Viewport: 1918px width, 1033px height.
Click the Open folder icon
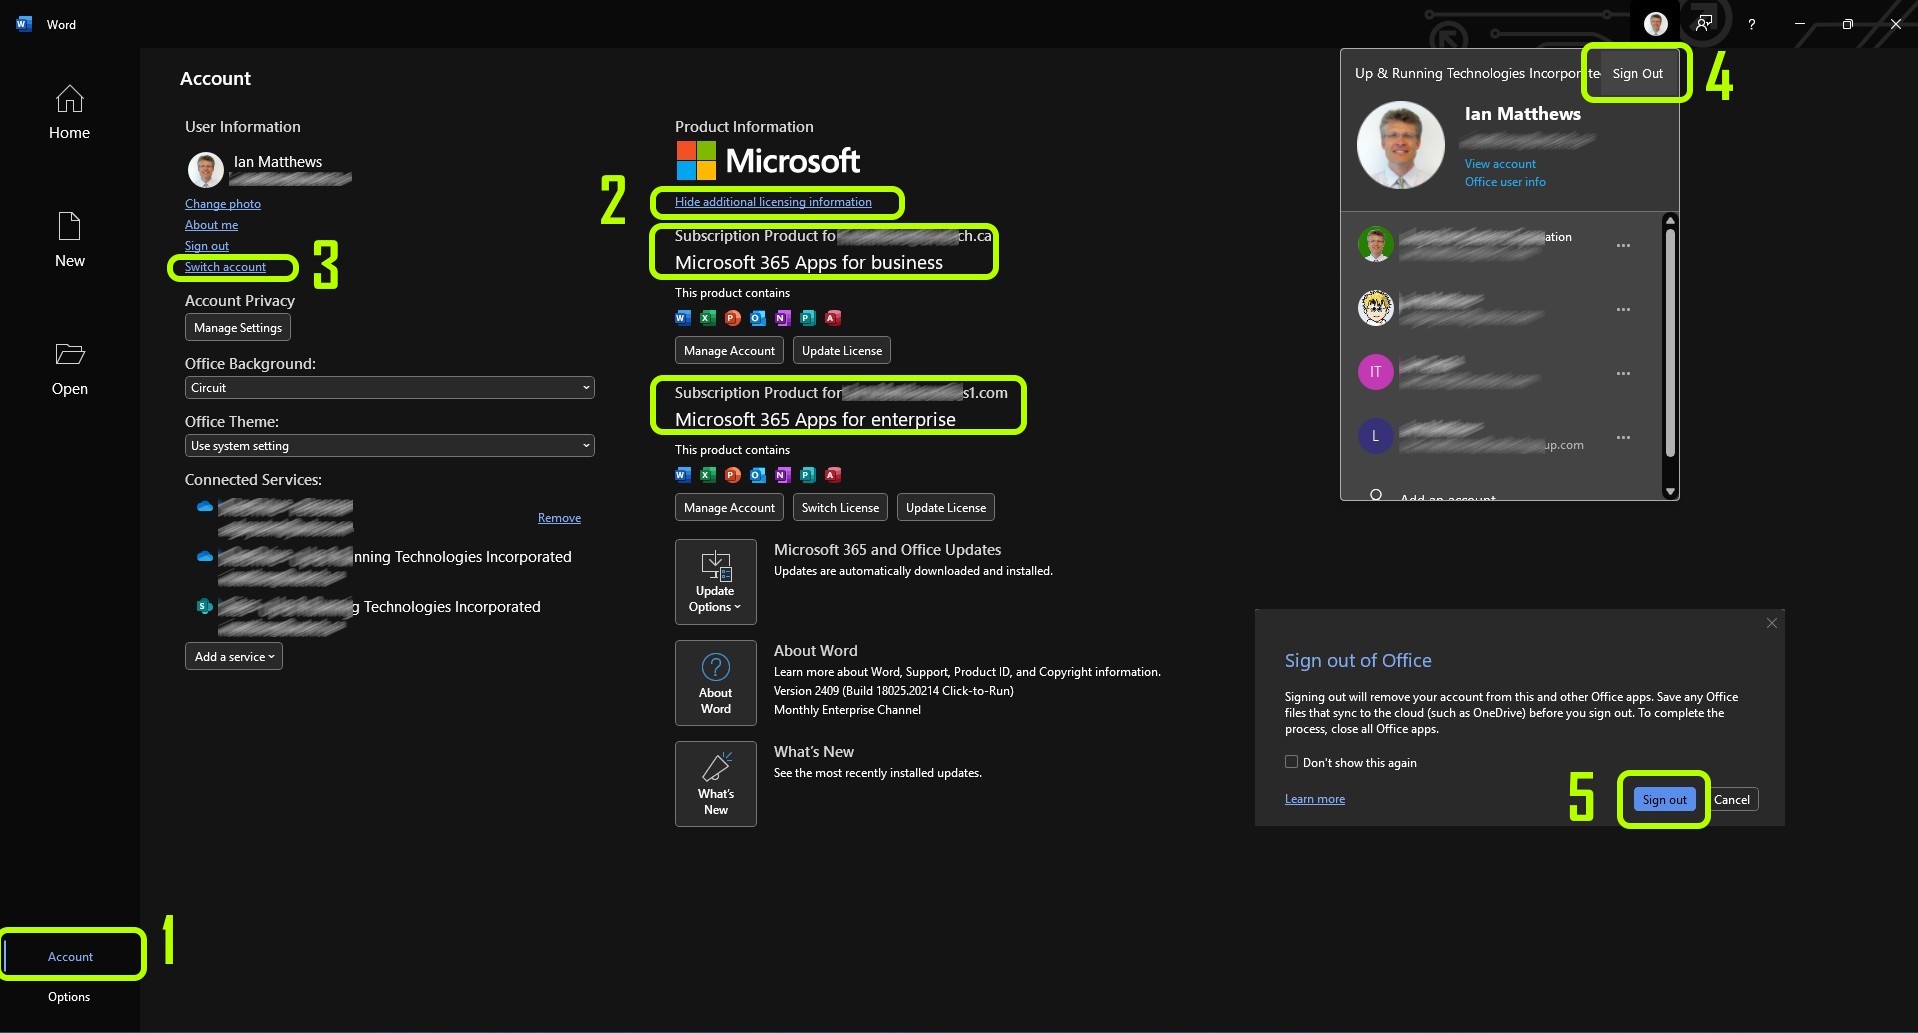[x=69, y=355]
